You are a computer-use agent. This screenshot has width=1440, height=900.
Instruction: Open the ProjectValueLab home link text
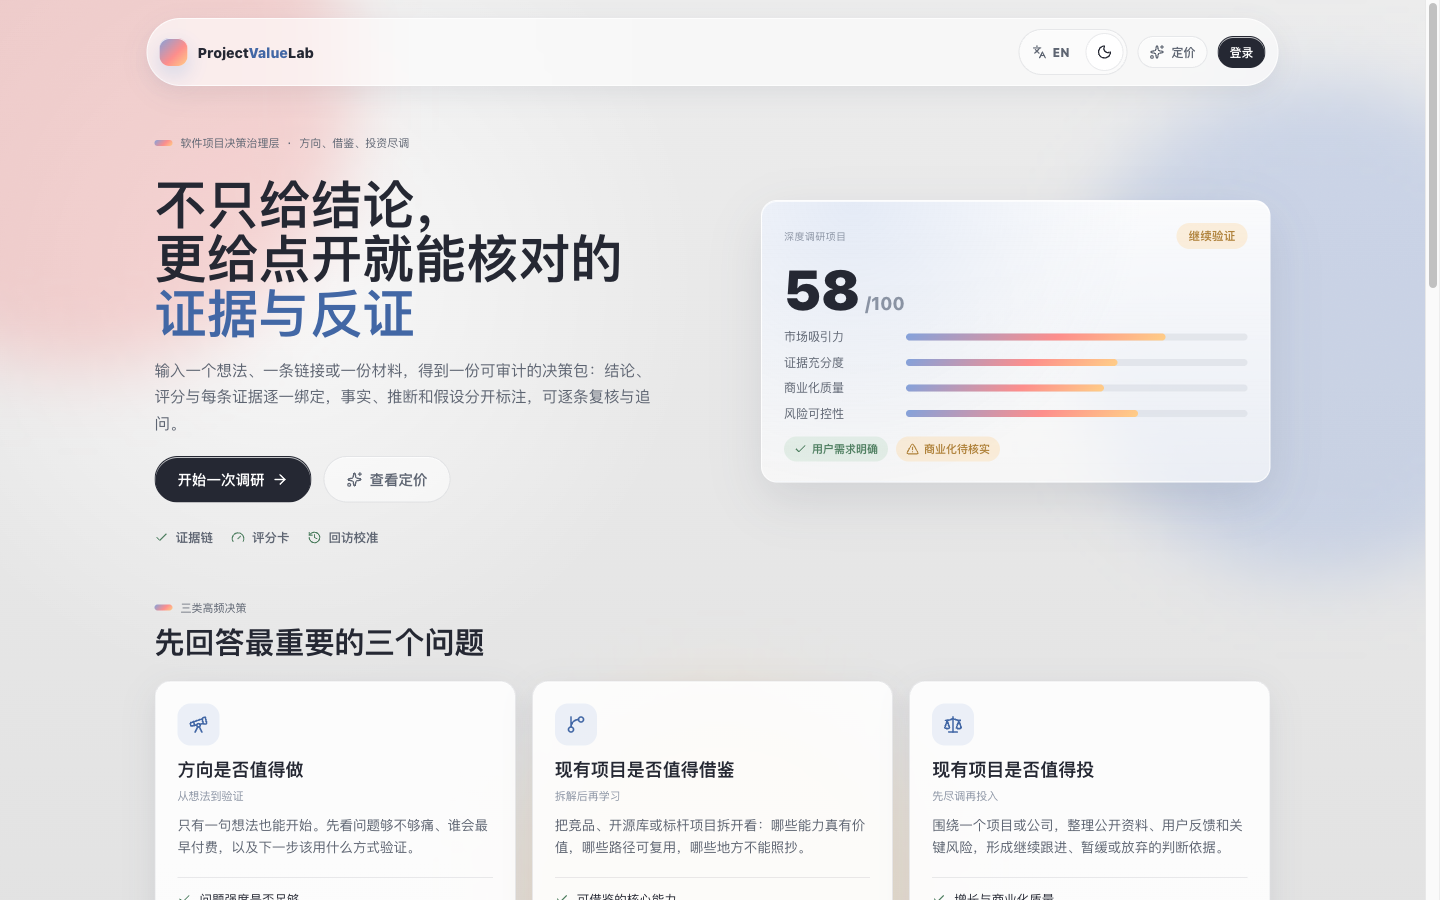[255, 53]
